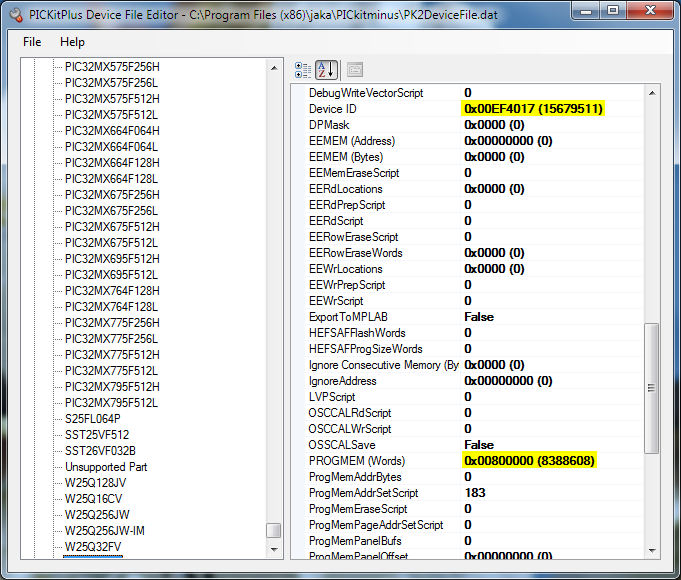This screenshot has width=681, height=580.
Task: Select PIC32MX795F512H device
Action: pyautogui.click(x=112, y=387)
